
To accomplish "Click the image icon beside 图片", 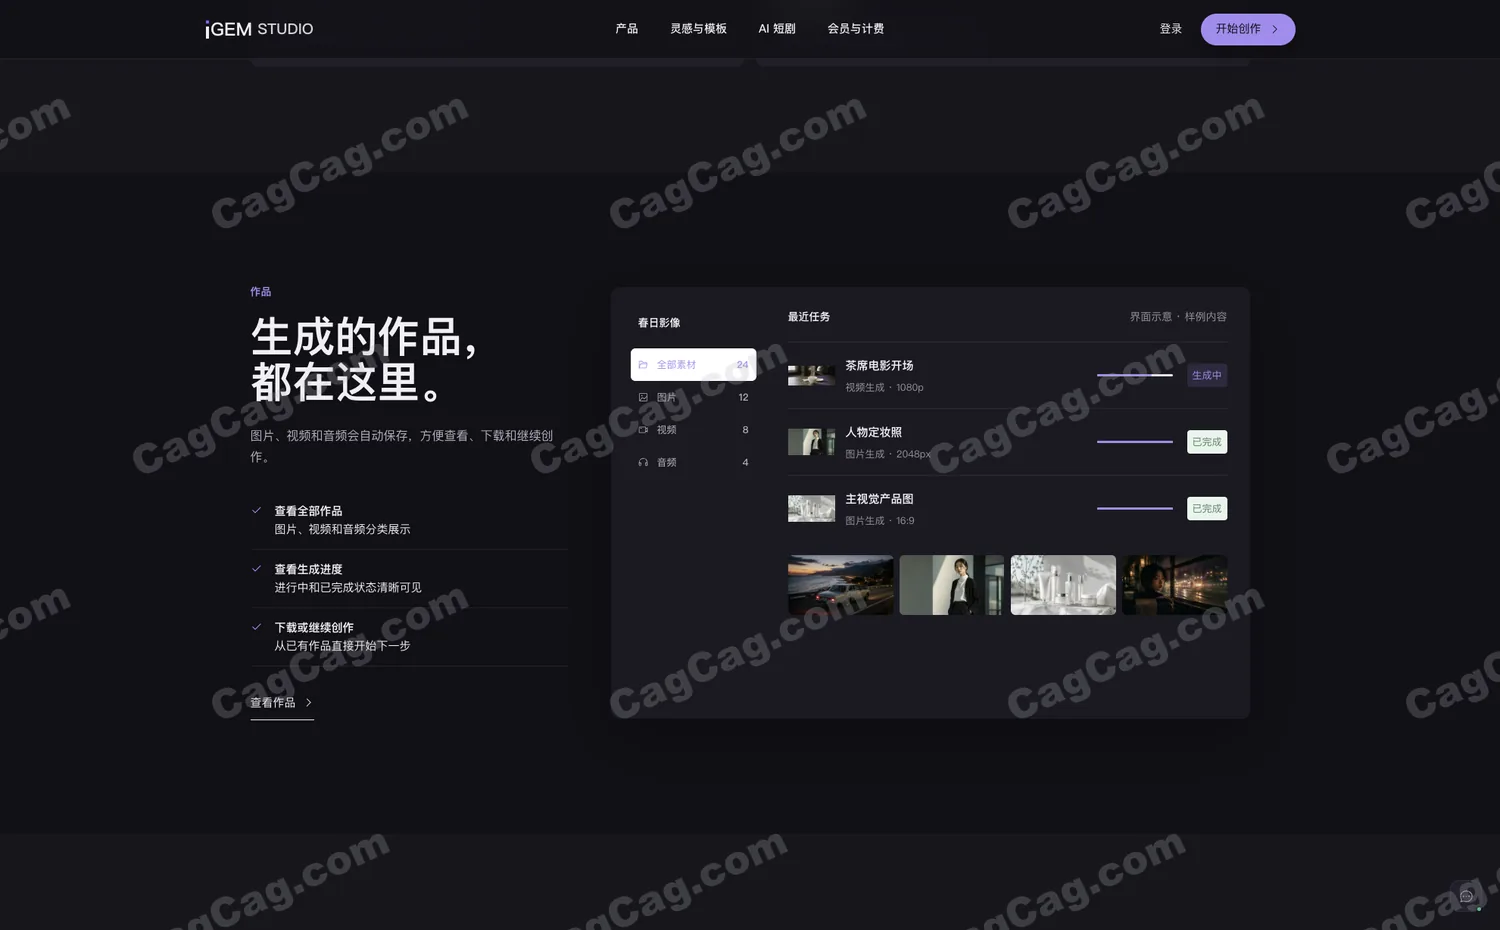I will click(643, 397).
